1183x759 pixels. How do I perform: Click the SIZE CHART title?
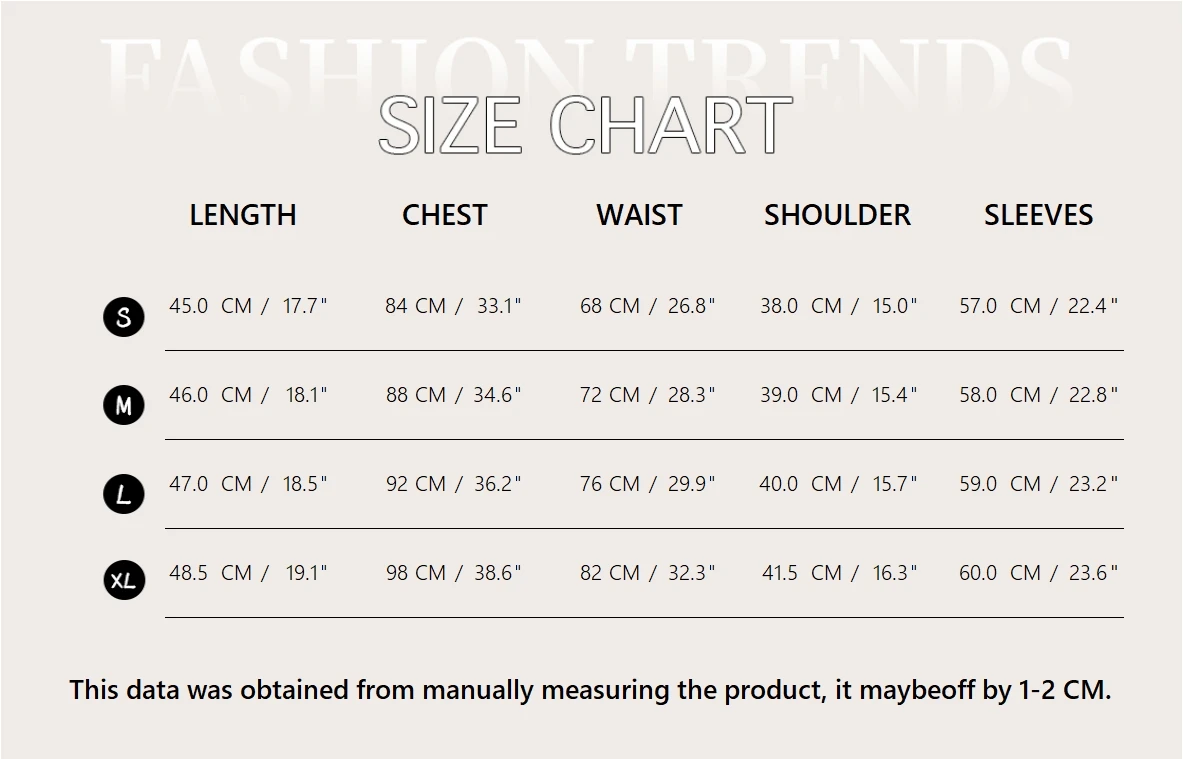click(585, 126)
